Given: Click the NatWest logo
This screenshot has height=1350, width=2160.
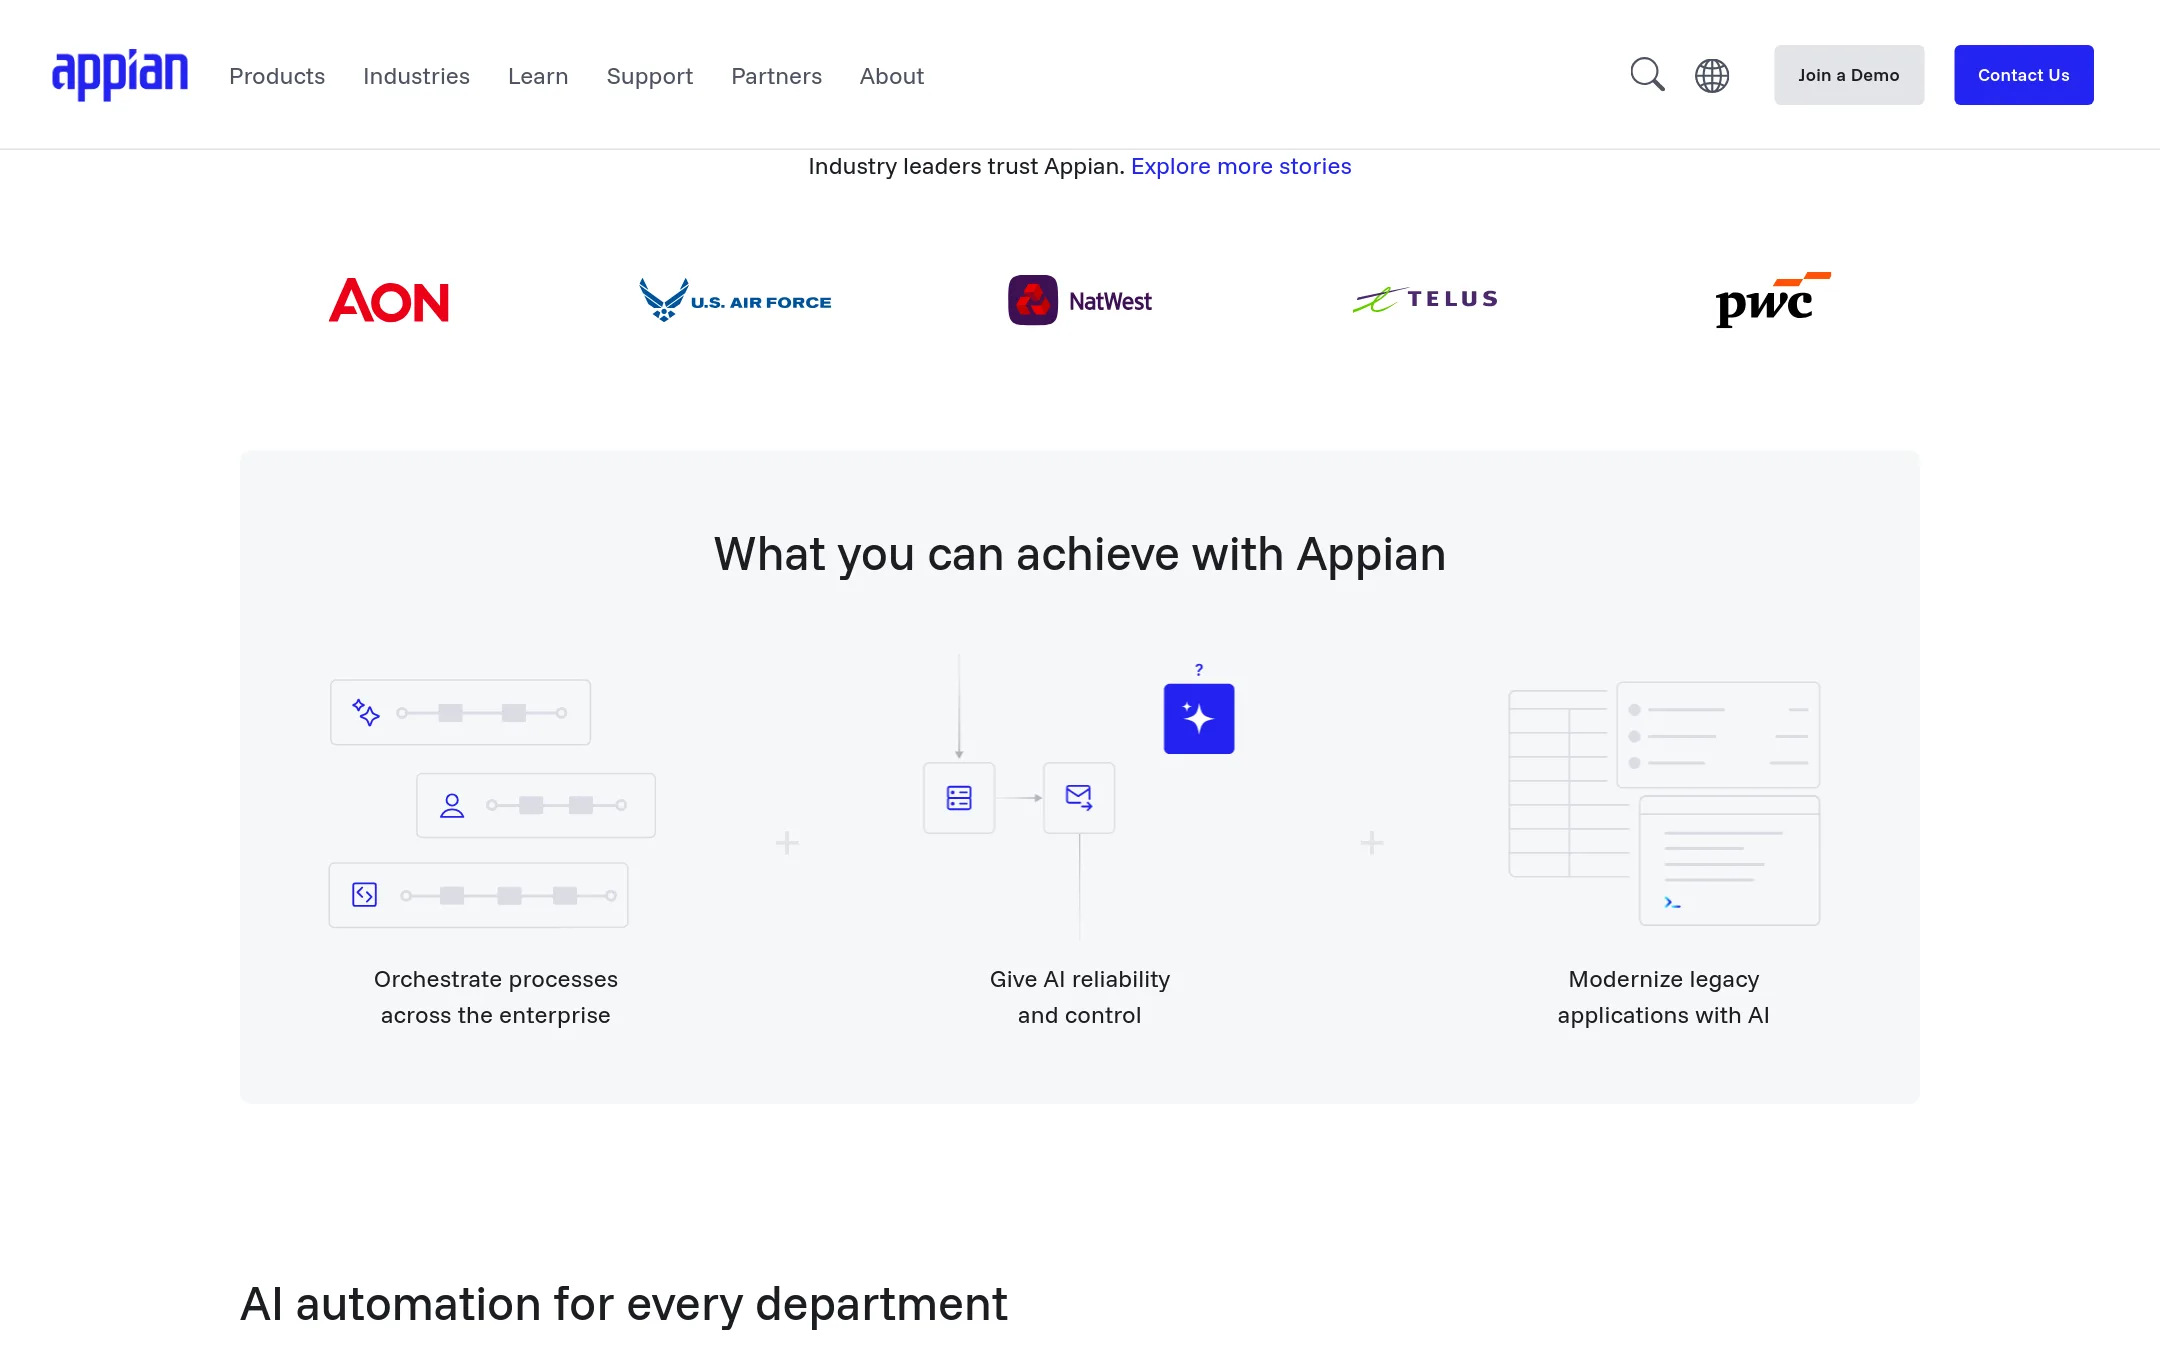Looking at the screenshot, I should (x=1080, y=300).
